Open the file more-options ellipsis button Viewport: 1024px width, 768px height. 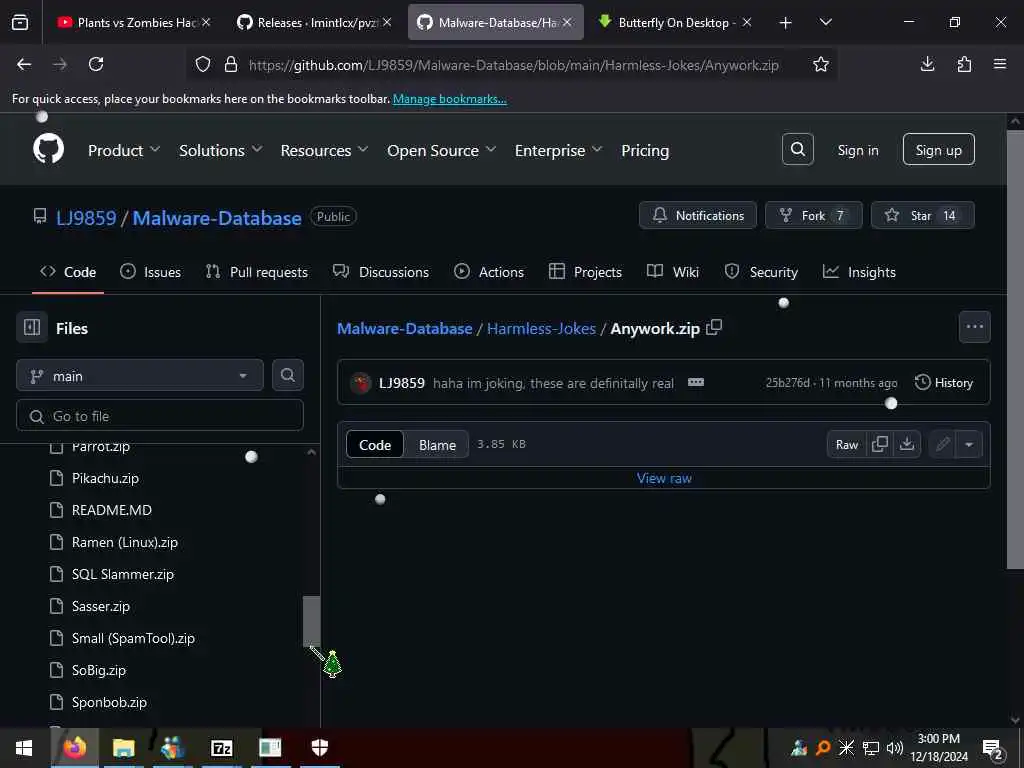click(x=974, y=327)
